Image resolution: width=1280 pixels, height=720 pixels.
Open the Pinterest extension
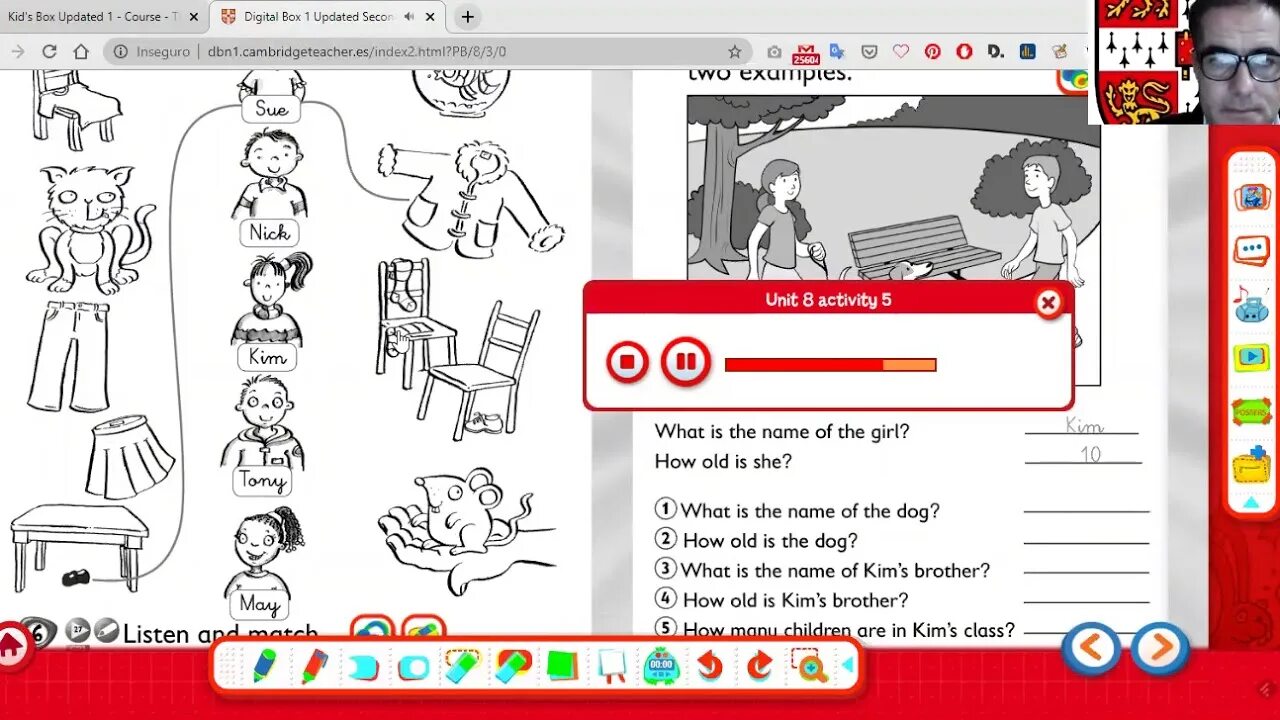pos(932,51)
